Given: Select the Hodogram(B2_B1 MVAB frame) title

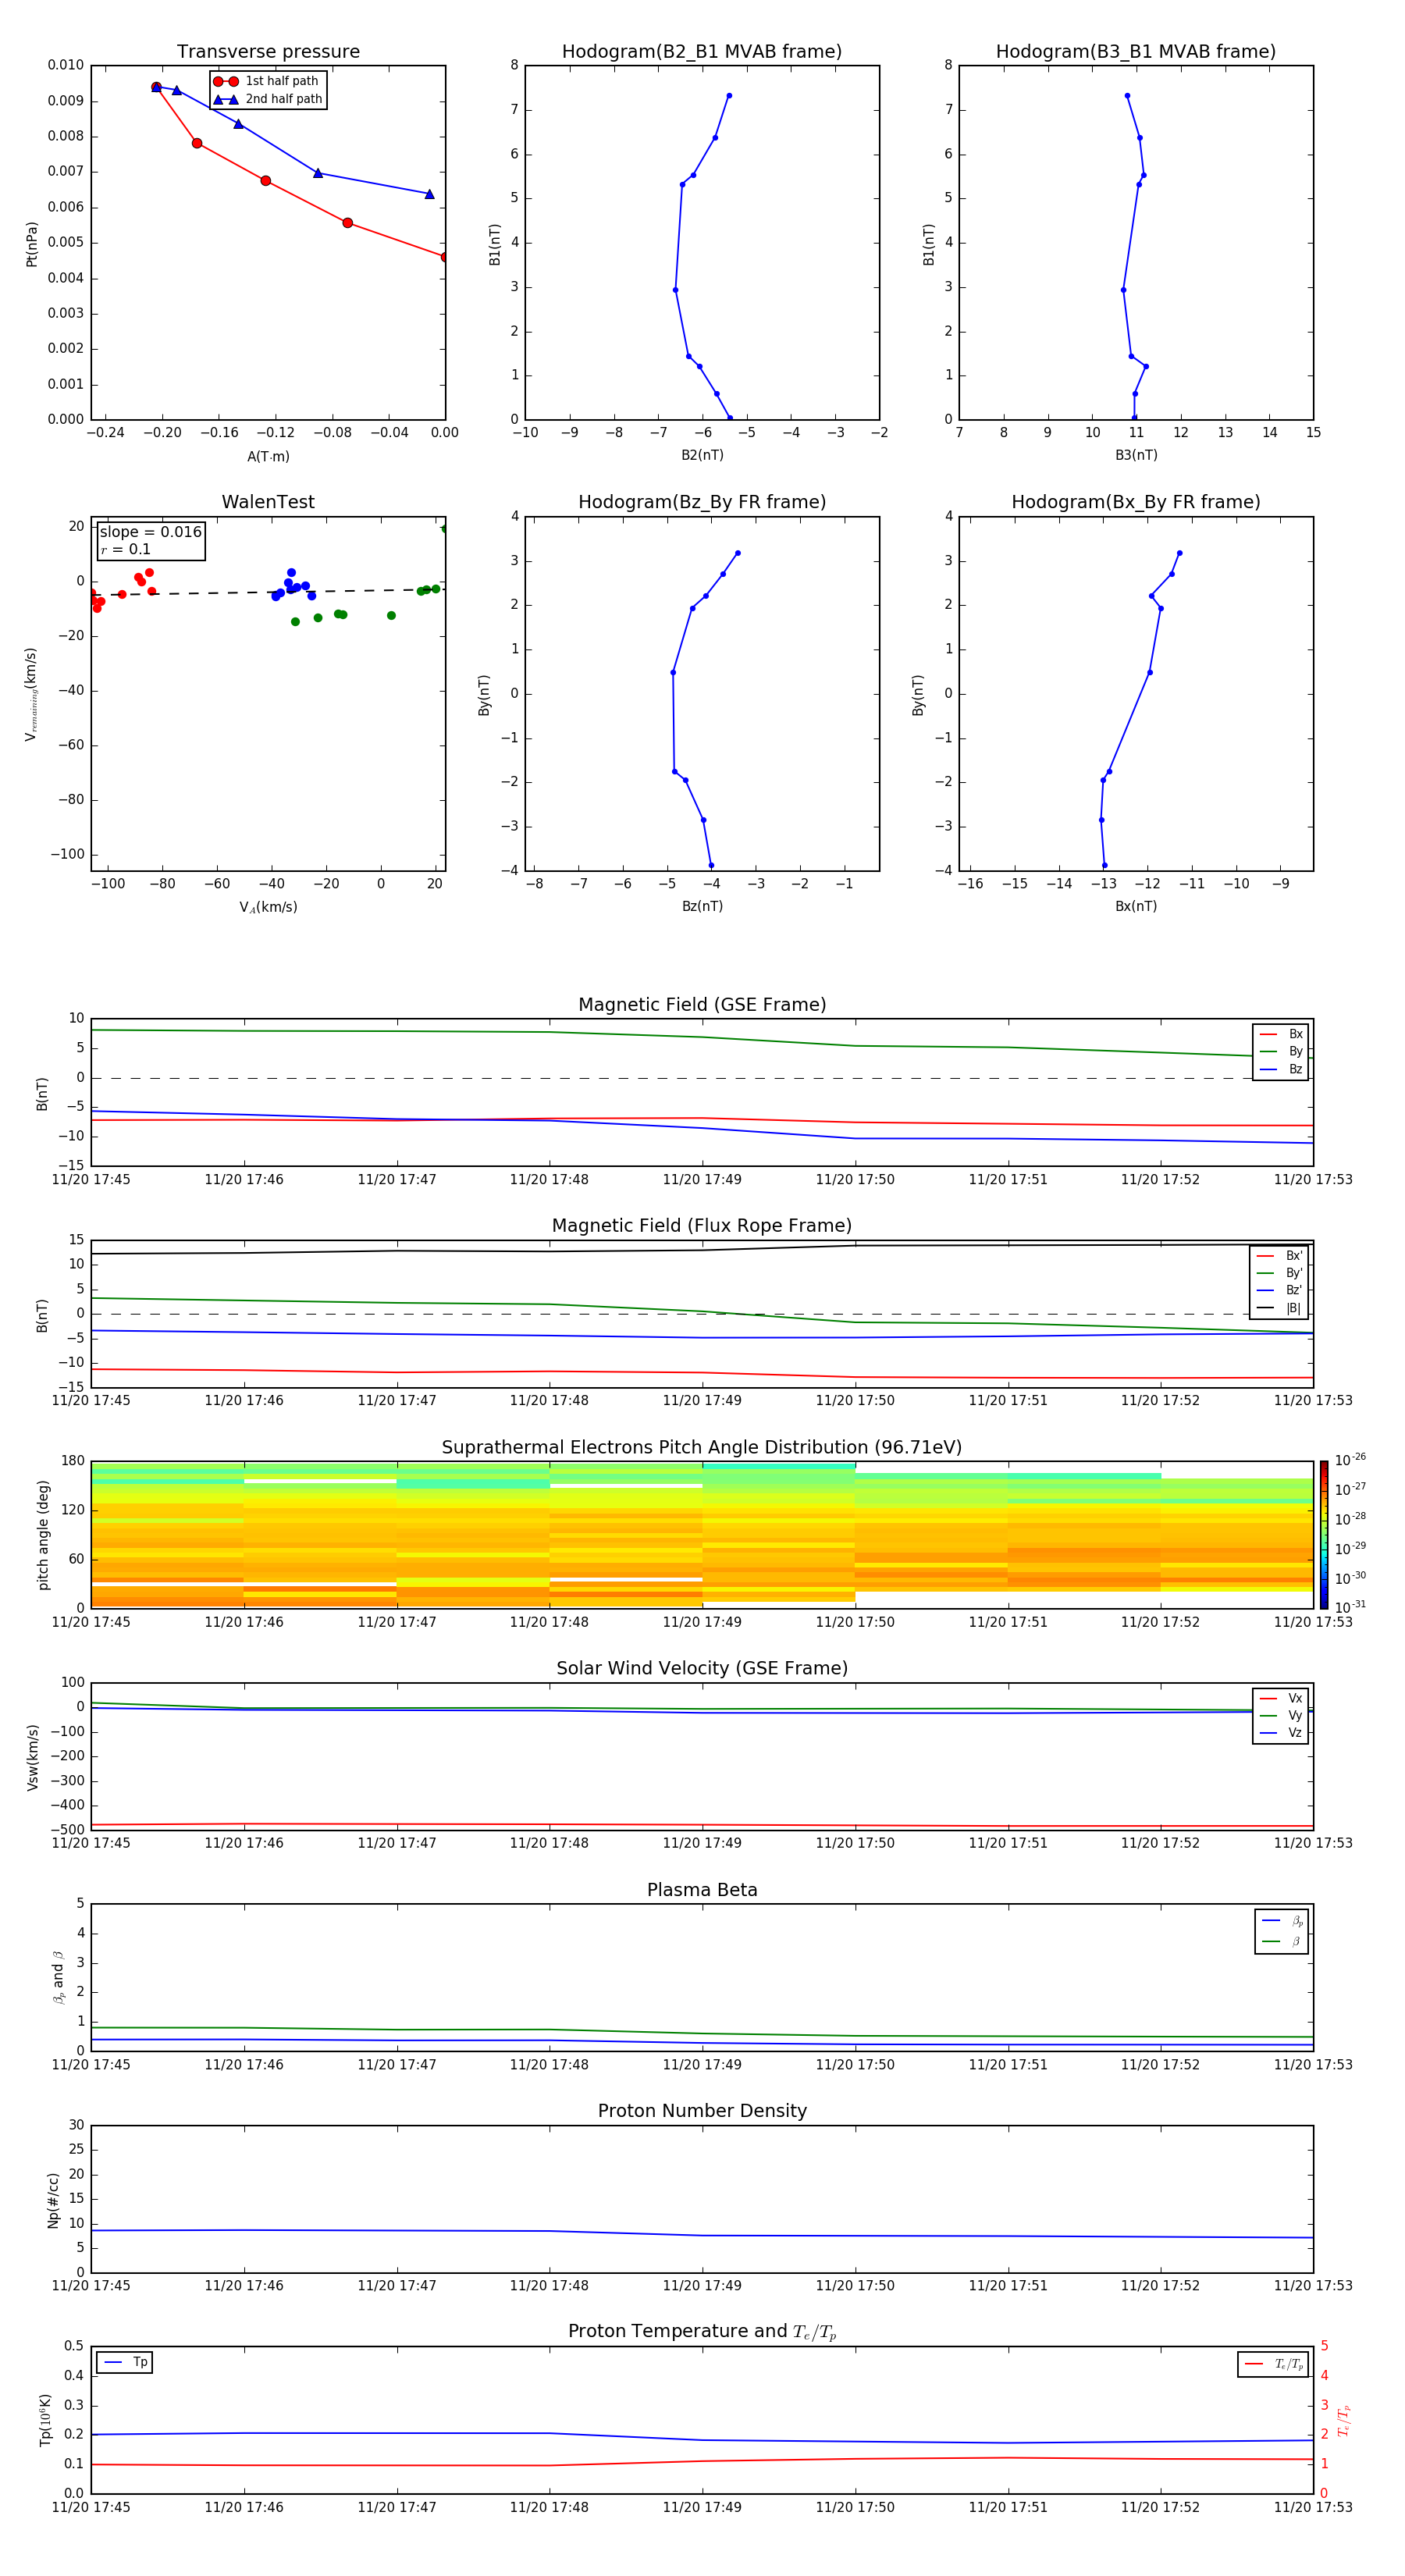Looking at the screenshot, I should [x=701, y=52].
